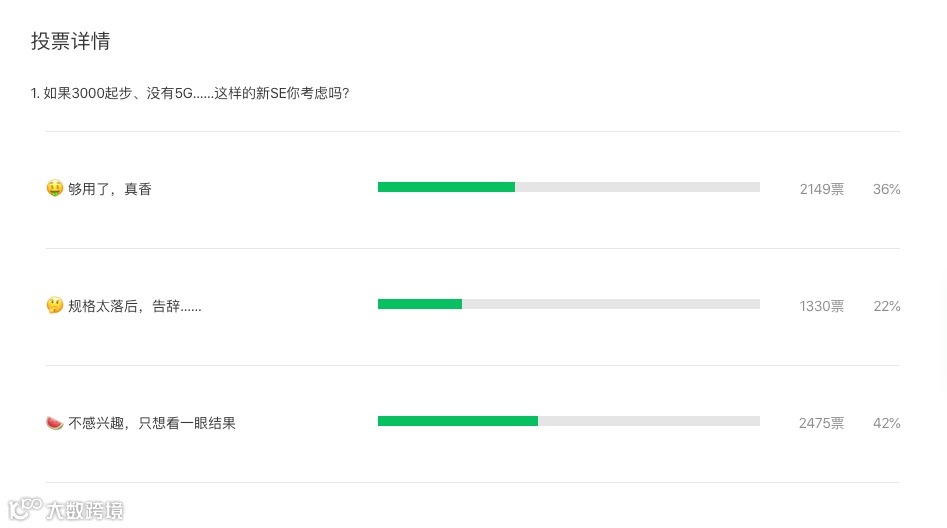Image resolution: width=947 pixels, height=528 pixels.
Task: Click the poll question about new SE
Action: (x=190, y=93)
